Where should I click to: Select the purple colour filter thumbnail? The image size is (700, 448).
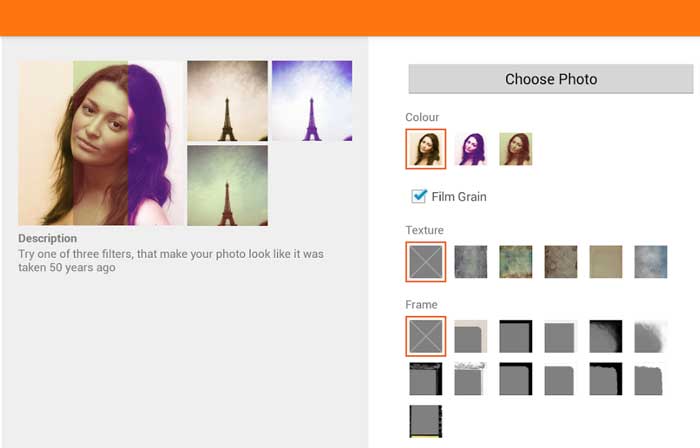point(471,149)
